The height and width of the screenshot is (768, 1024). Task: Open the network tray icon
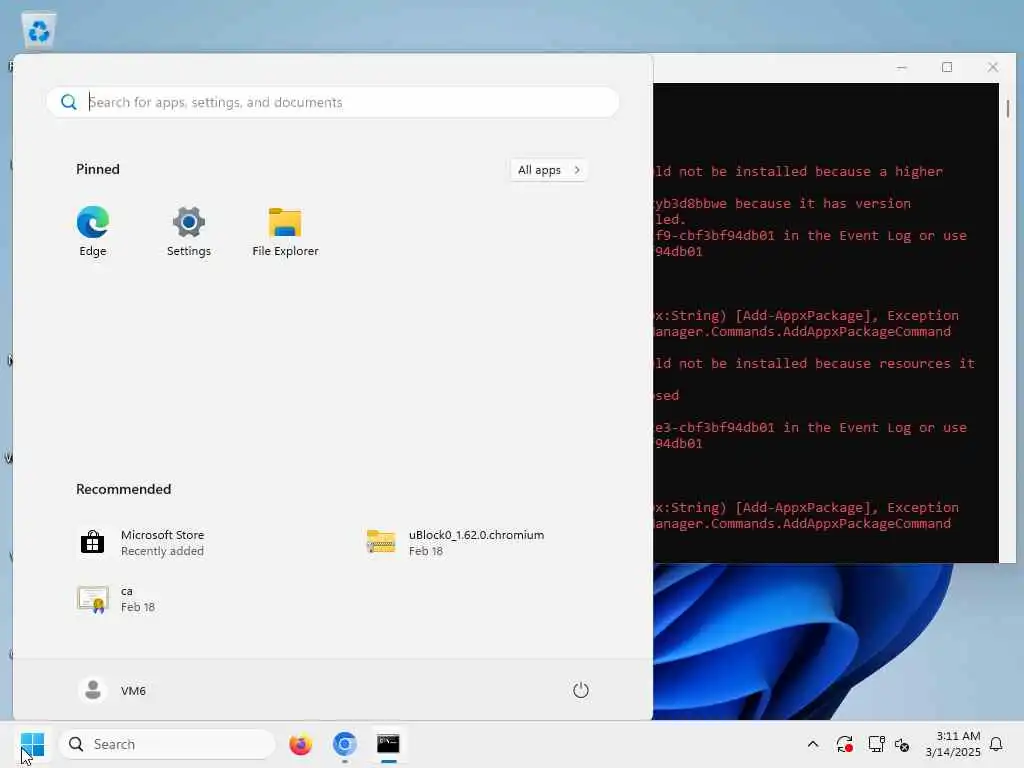point(876,744)
